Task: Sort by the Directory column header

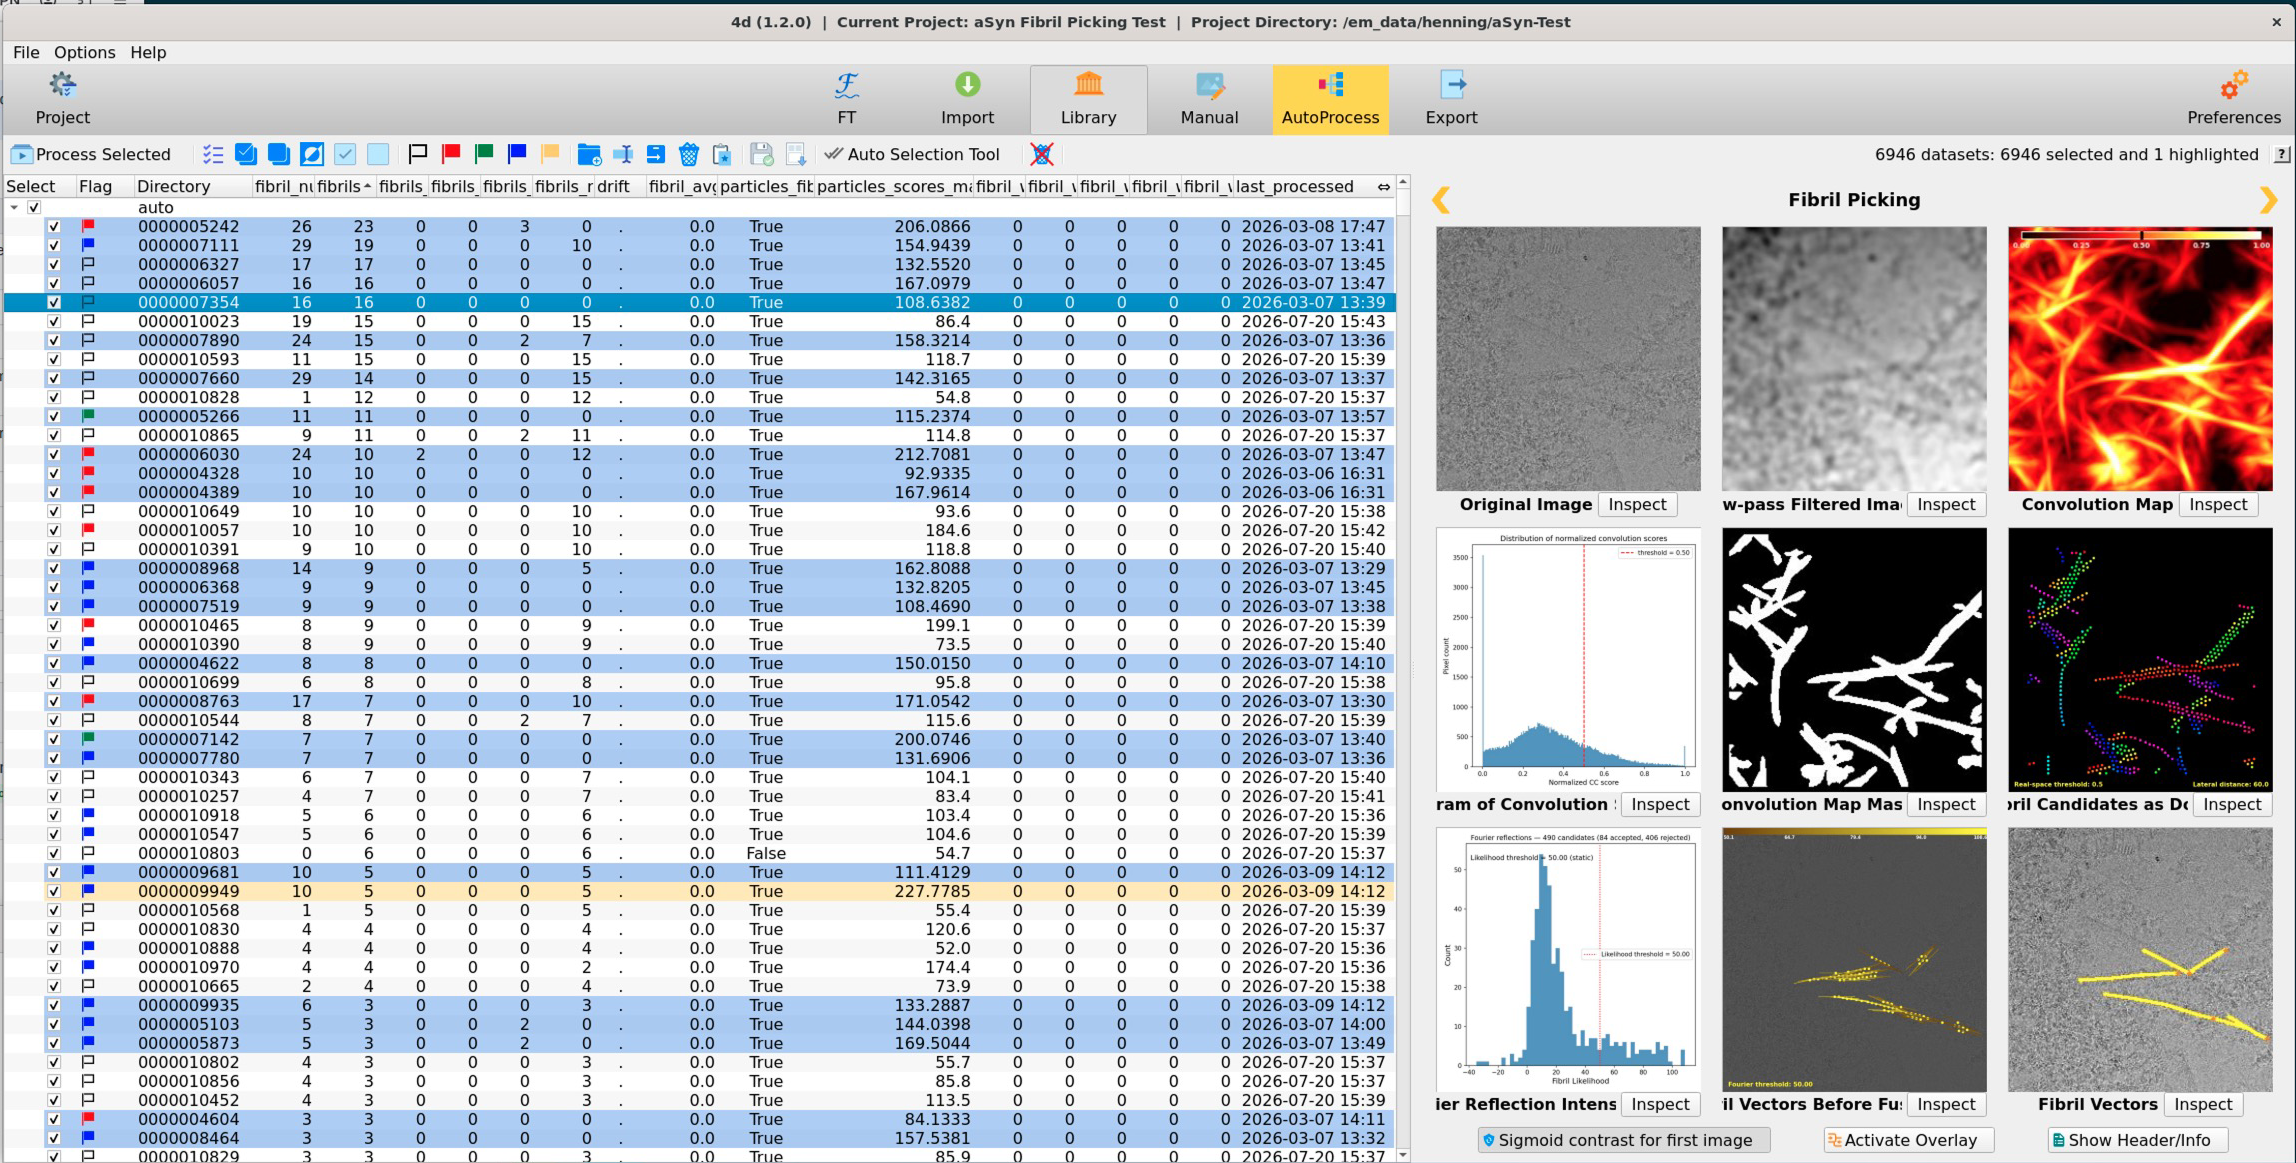Action: pos(192,186)
